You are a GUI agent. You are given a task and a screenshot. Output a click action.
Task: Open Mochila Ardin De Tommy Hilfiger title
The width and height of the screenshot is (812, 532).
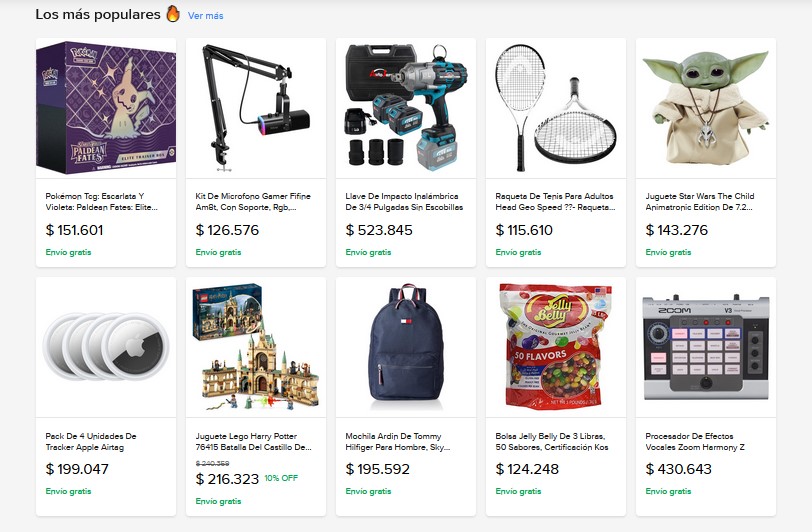pos(398,441)
